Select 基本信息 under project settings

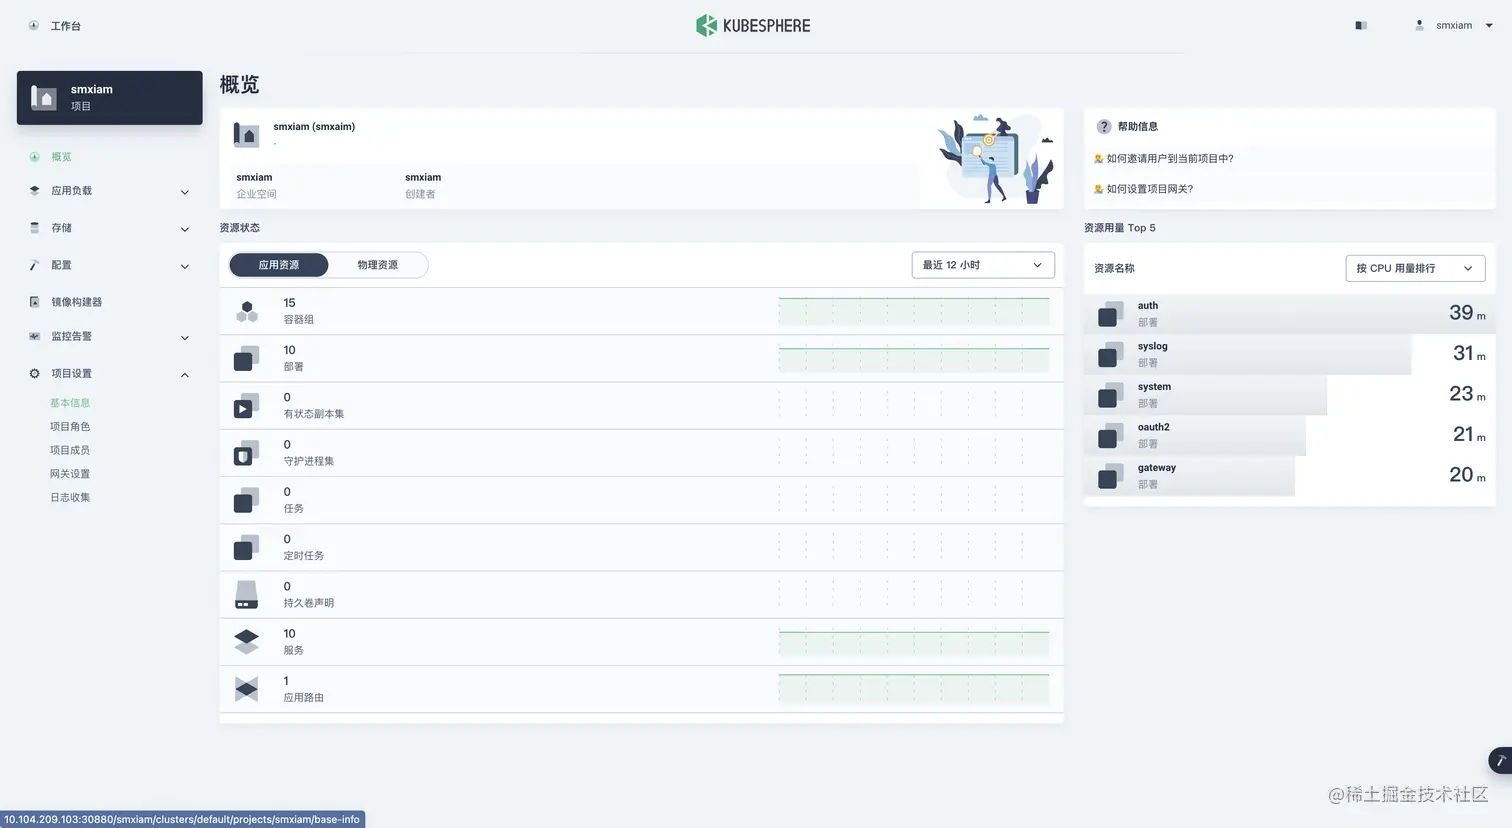click(x=70, y=403)
